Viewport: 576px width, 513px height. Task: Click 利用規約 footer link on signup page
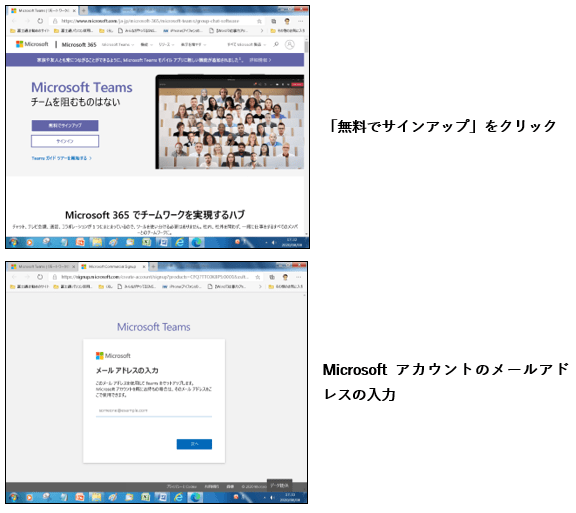tap(212, 487)
